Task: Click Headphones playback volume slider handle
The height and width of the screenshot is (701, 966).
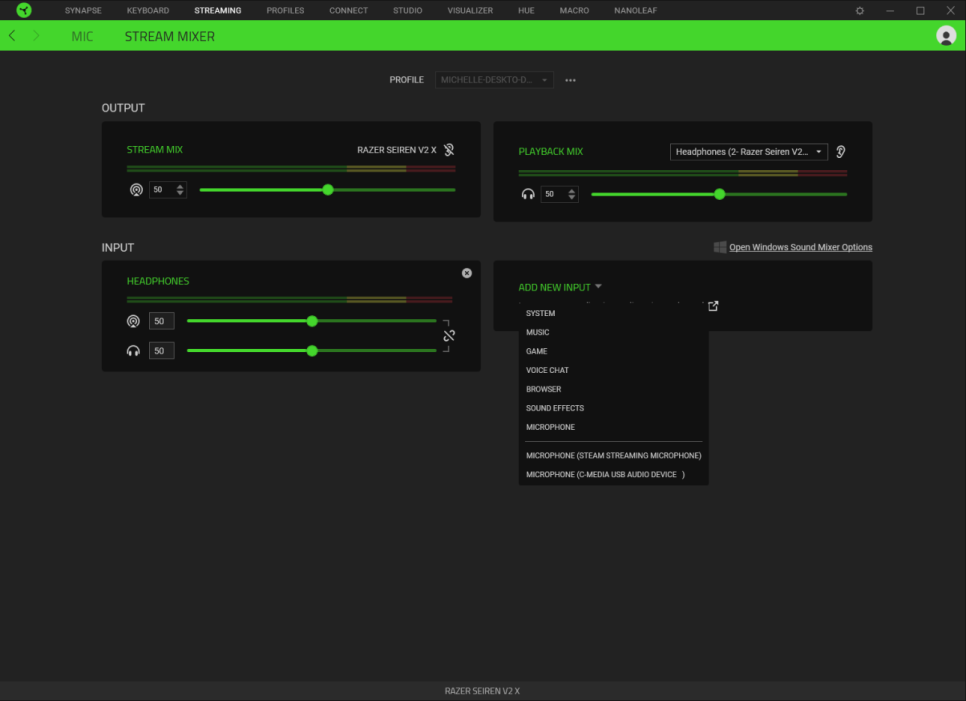Action: (312, 350)
